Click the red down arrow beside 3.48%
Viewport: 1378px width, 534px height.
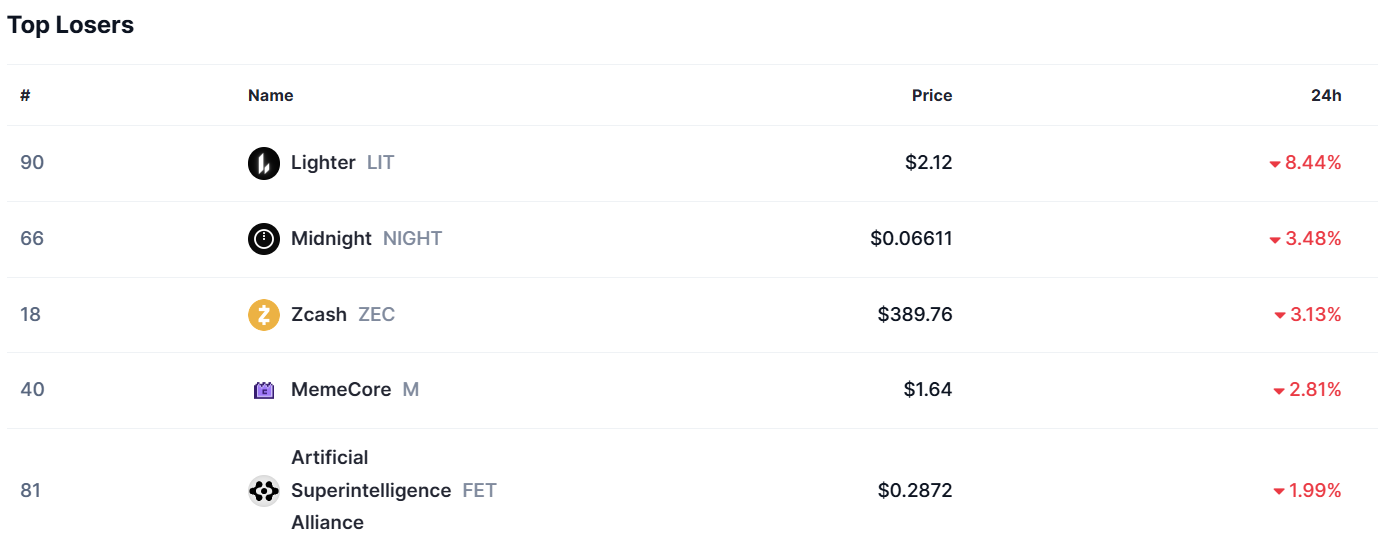coord(1275,240)
